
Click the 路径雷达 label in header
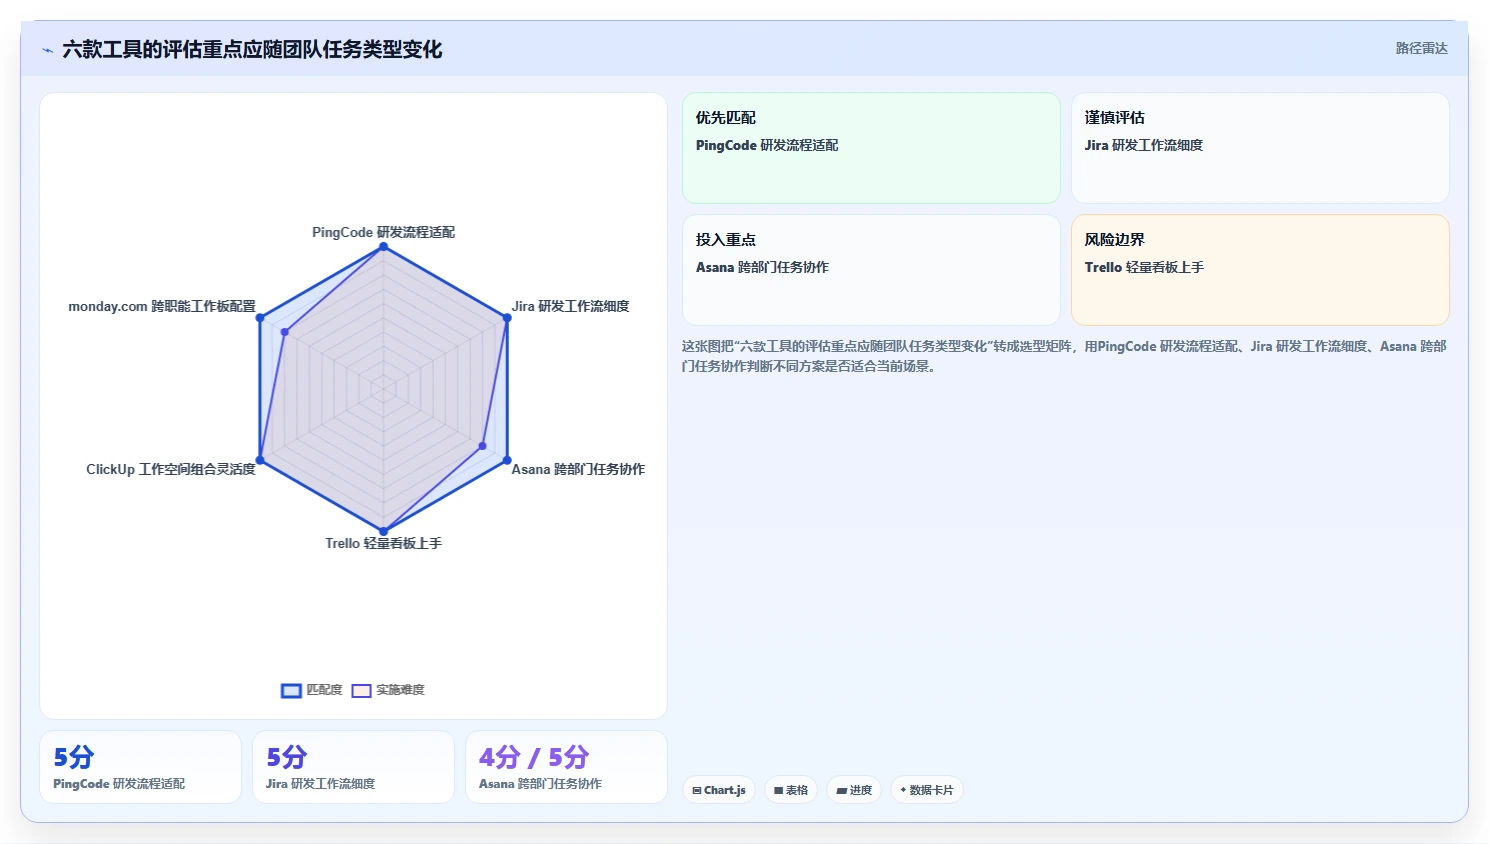coord(1421,48)
